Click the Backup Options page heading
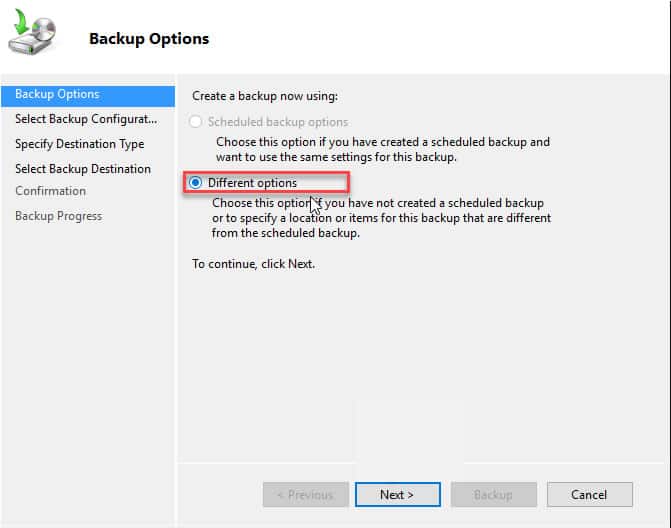The width and height of the screenshot is (671, 528). (x=149, y=39)
